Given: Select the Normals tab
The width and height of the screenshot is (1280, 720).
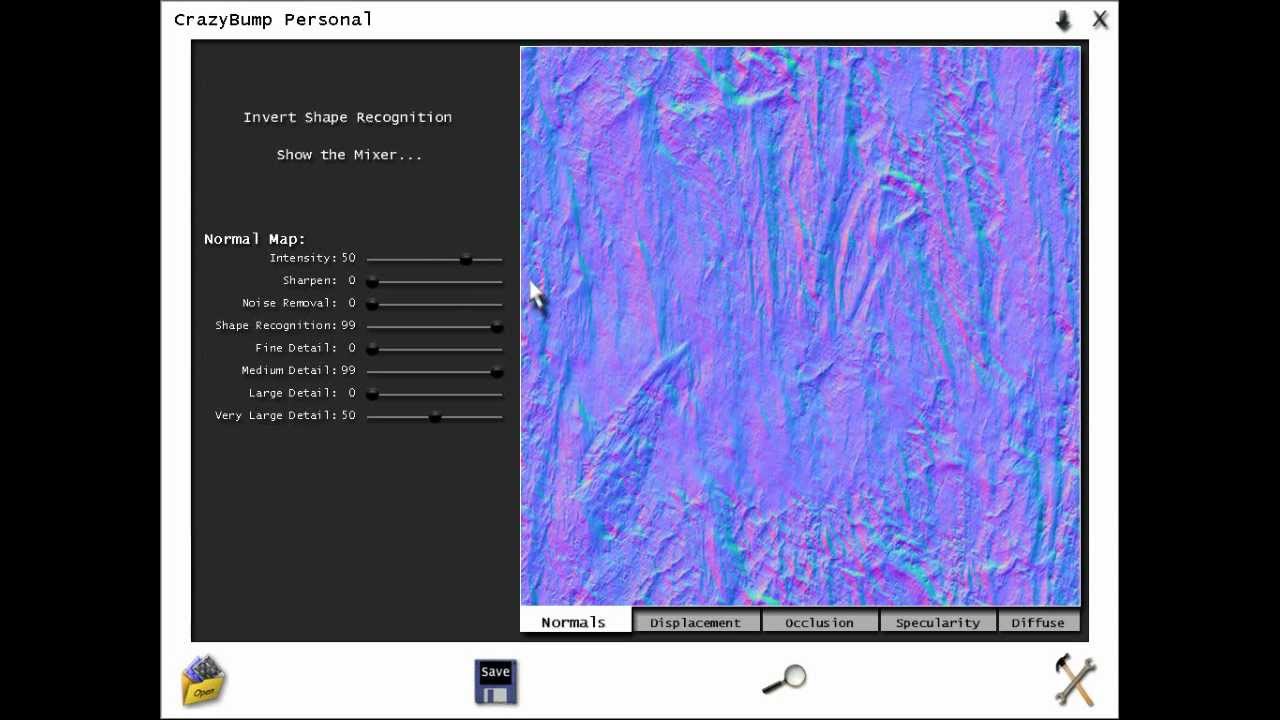Looking at the screenshot, I should 575,621.
